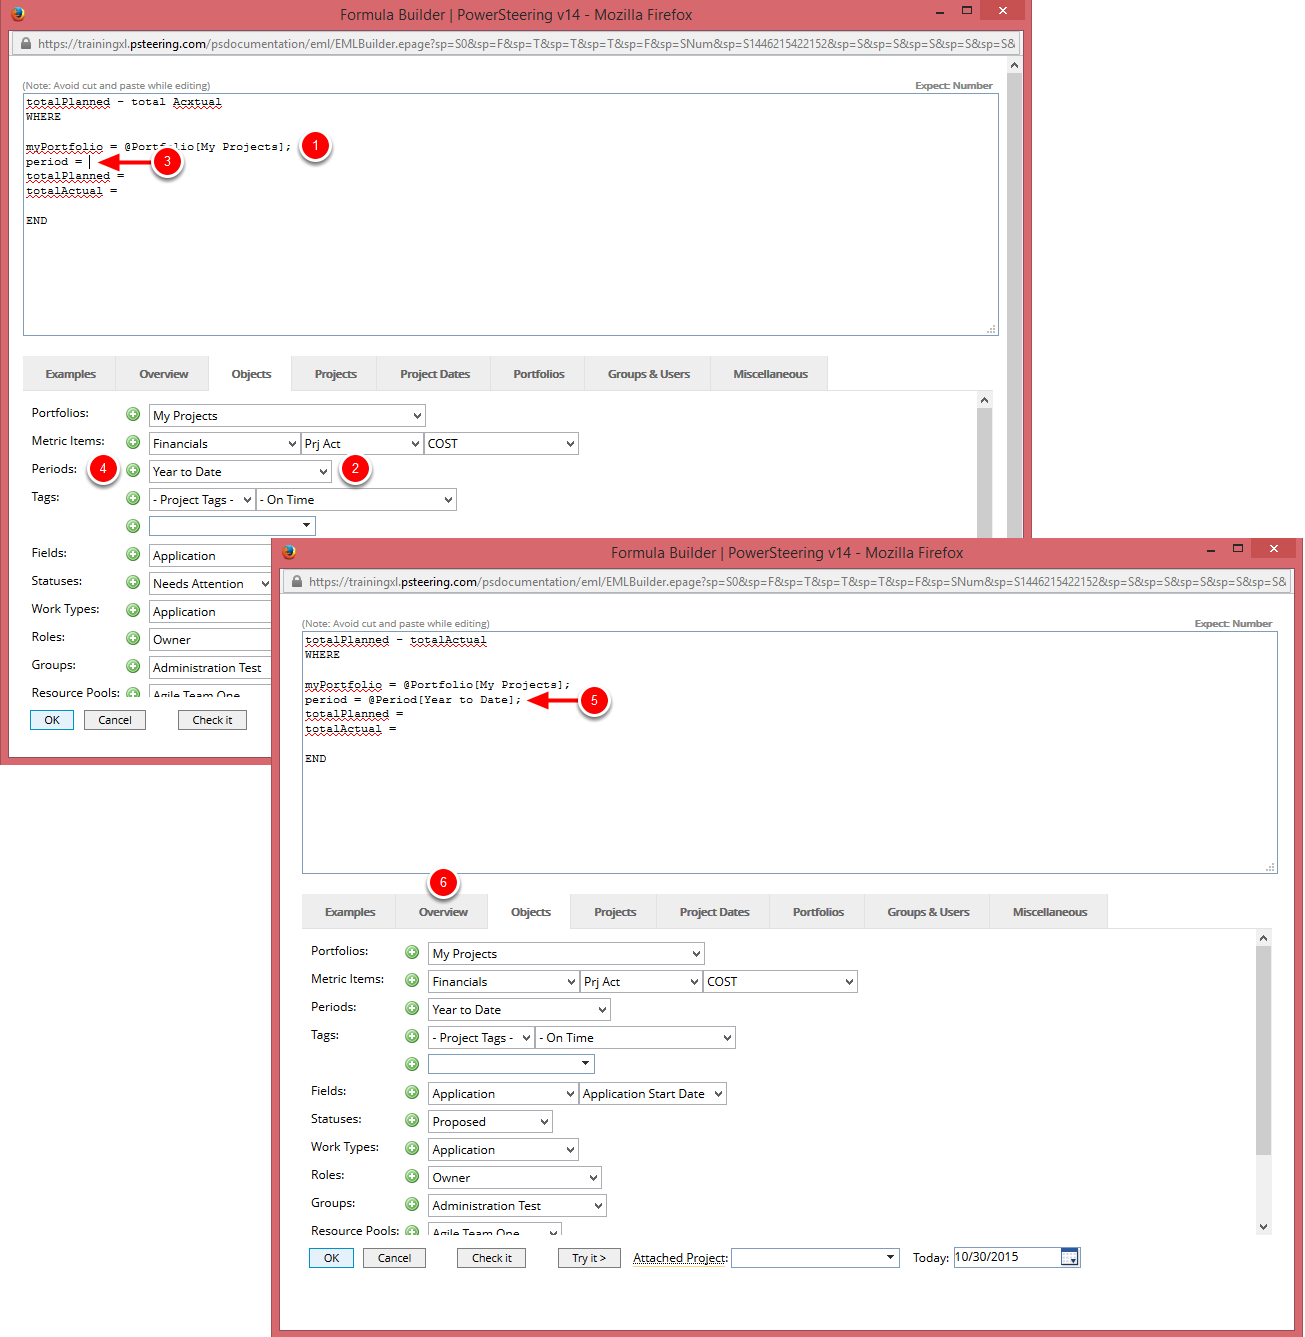The image size is (1305, 1337).
Task: Add Metric Items object in back window
Action: click(x=133, y=442)
